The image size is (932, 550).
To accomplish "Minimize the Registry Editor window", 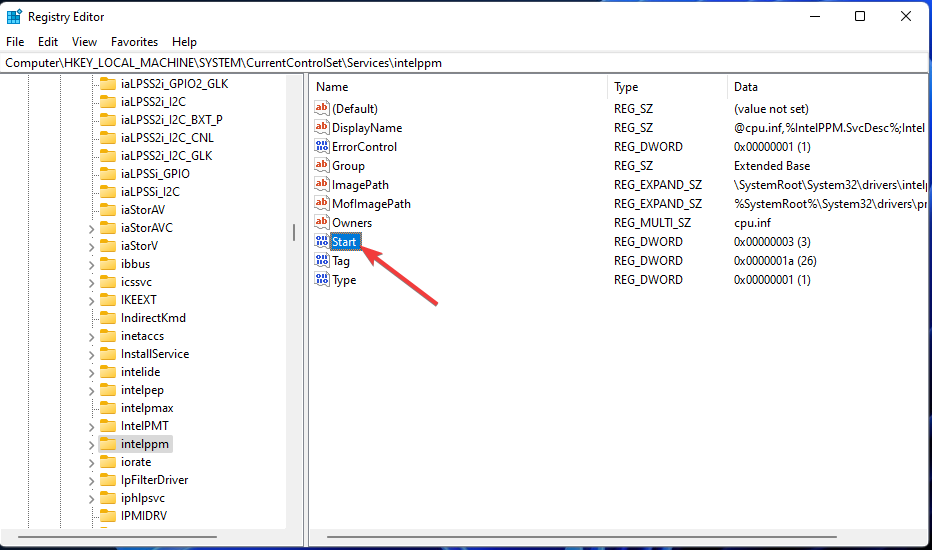I will pyautogui.click(x=815, y=16).
